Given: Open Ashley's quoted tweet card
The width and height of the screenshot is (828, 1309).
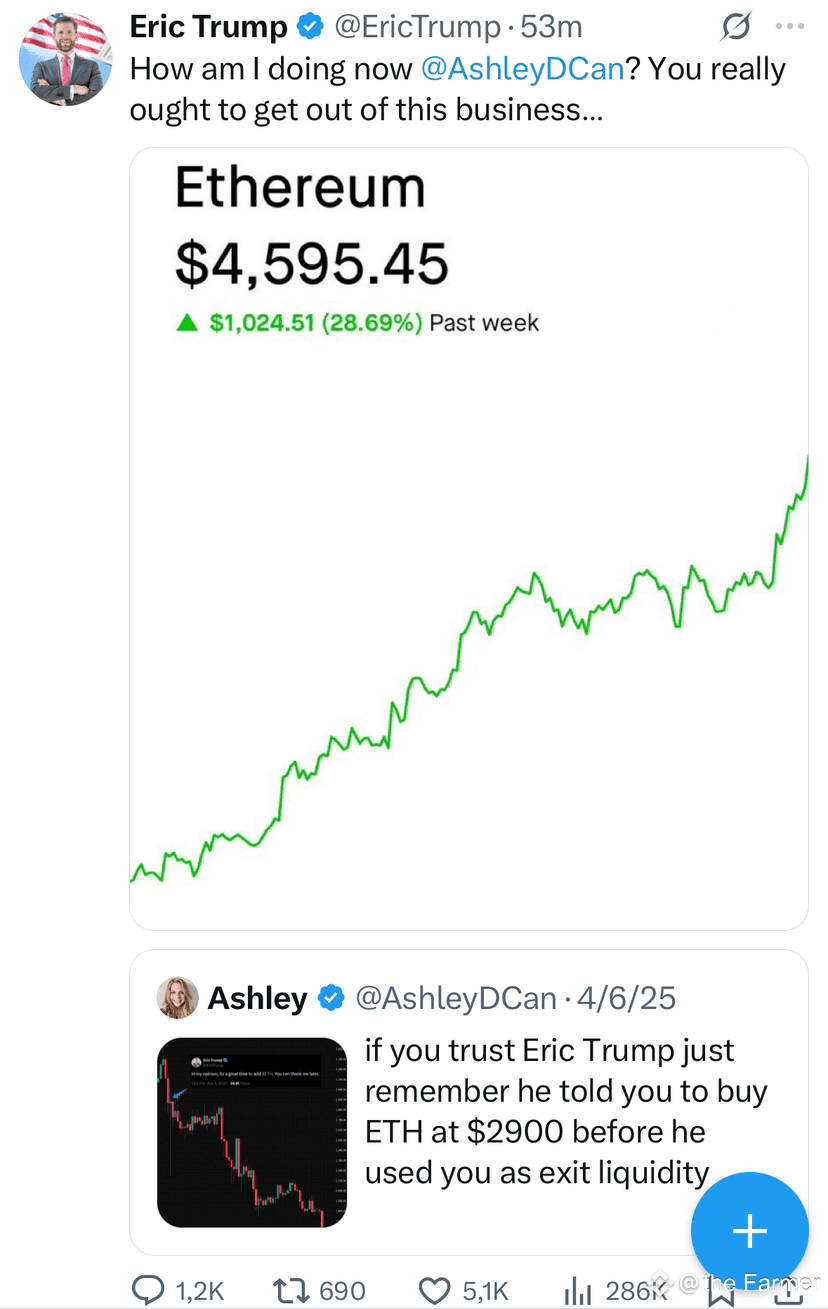Looking at the screenshot, I should 468,1102.
